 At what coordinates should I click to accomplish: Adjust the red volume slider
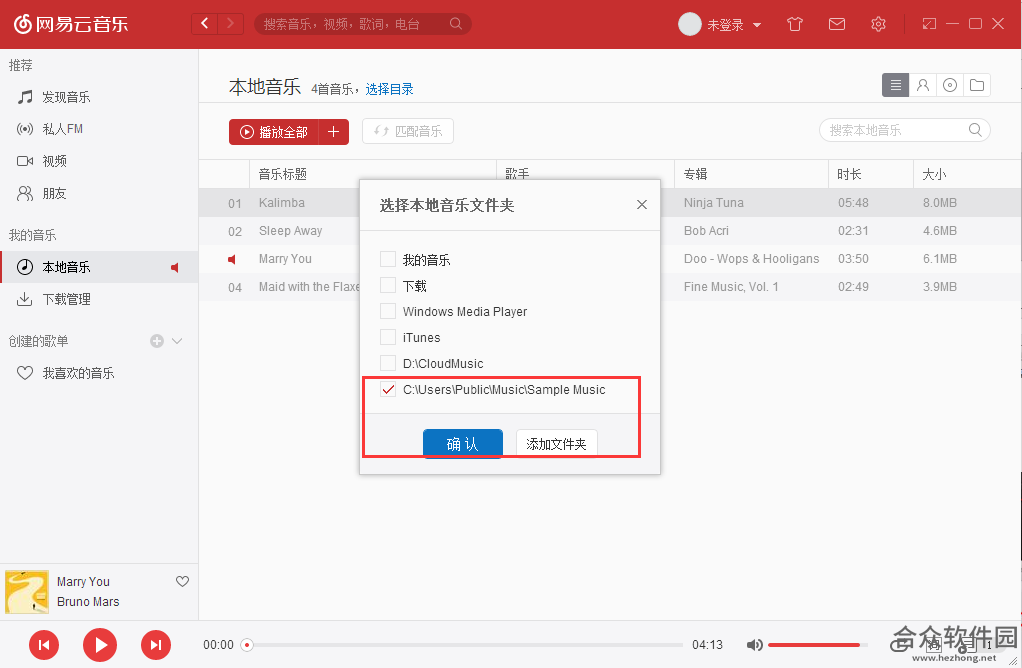click(x=818, y=645)
